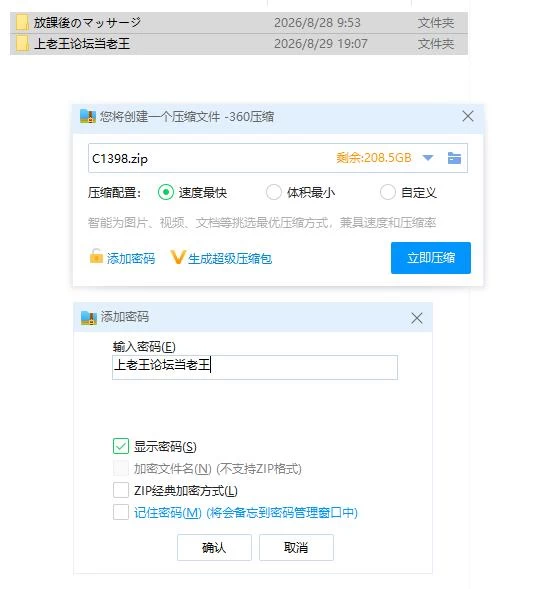Select the 体积最小 compression option
This screenshot has width=548, height=589.
coord(273,192)
